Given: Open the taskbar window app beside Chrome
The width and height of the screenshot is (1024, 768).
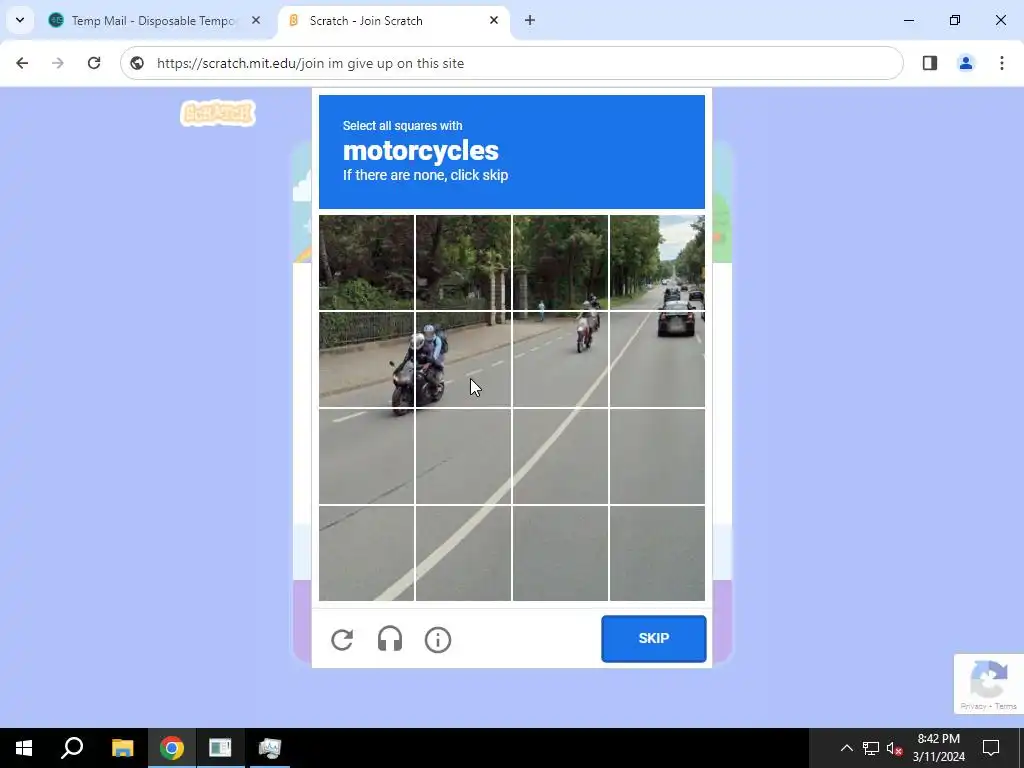Looking at the screenshot, I should tap(220, 748).
